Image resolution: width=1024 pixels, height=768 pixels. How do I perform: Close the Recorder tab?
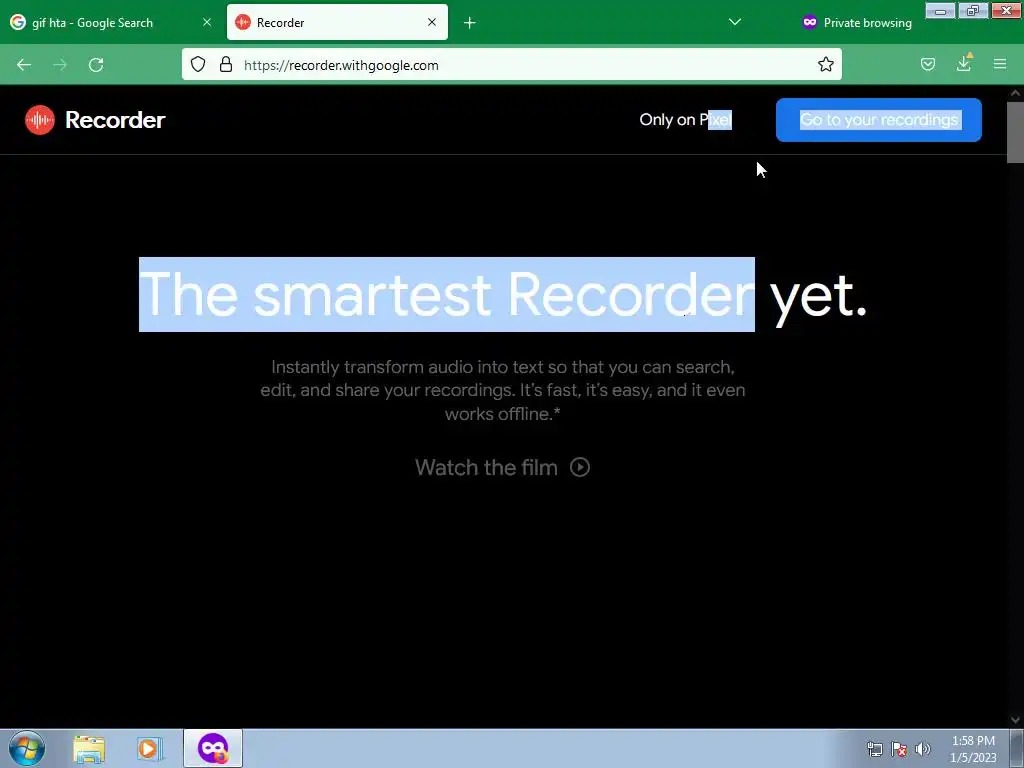pos(432,22)
